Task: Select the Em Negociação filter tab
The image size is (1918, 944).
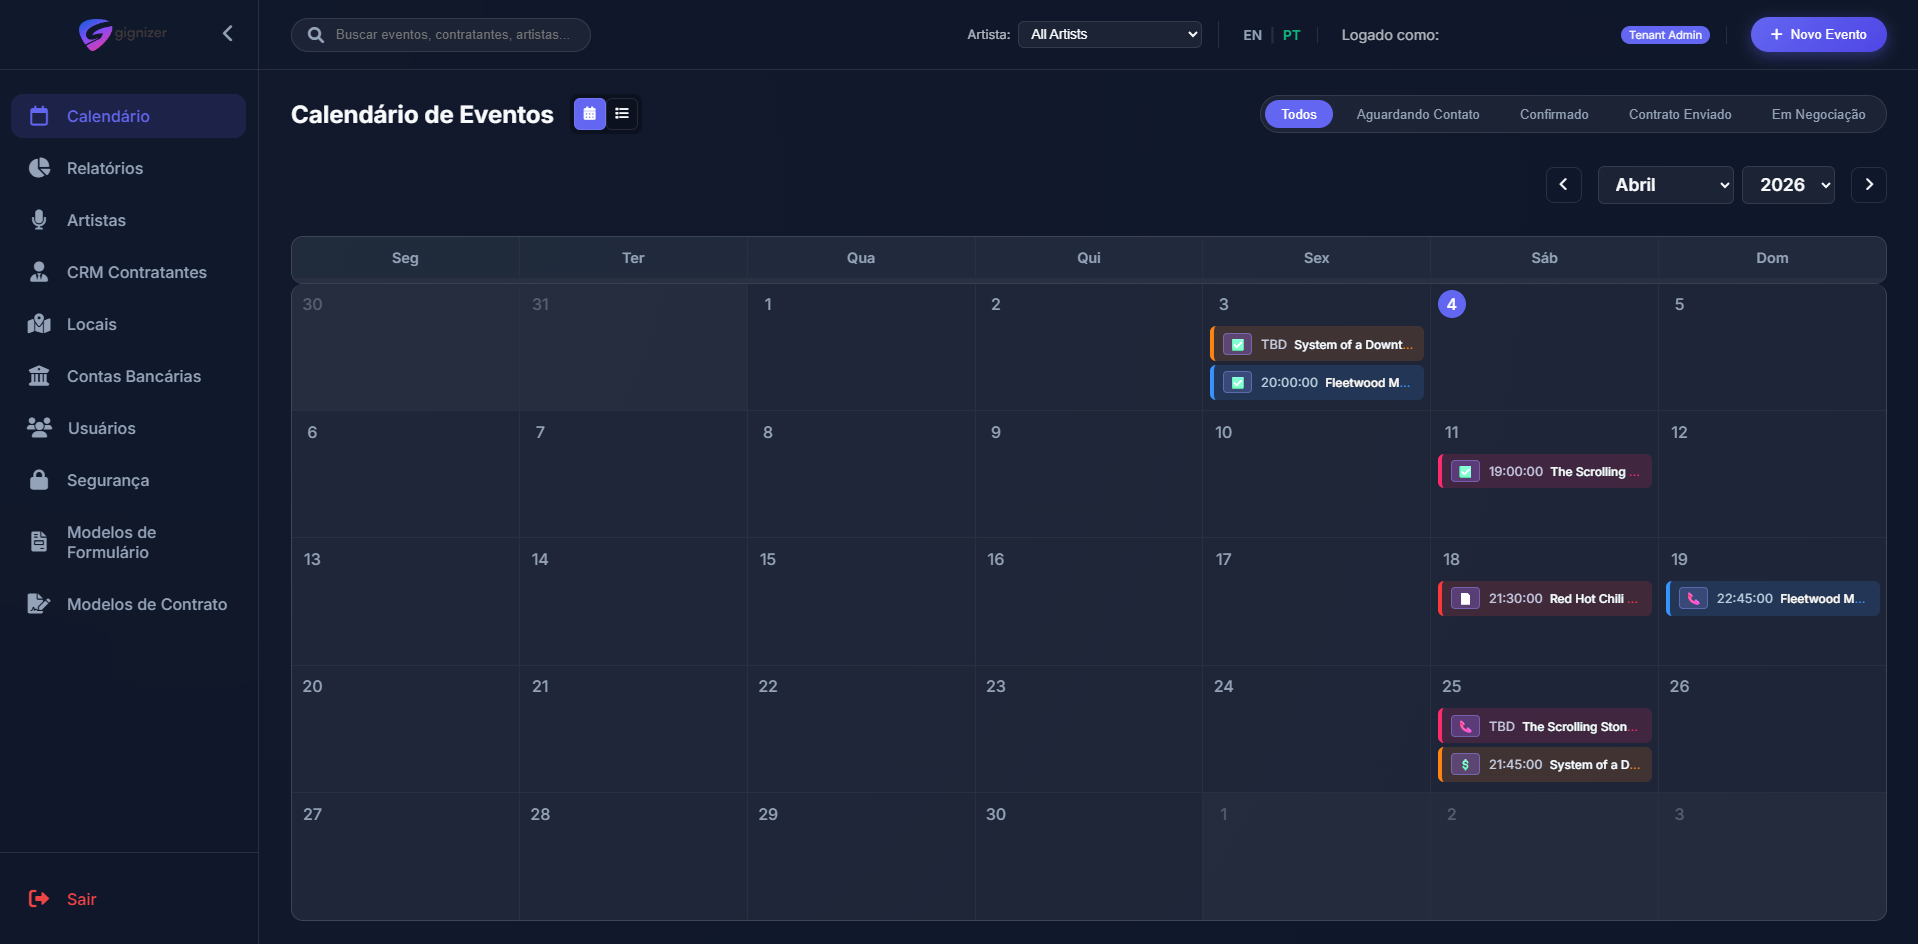Action: coord(1817,114)
